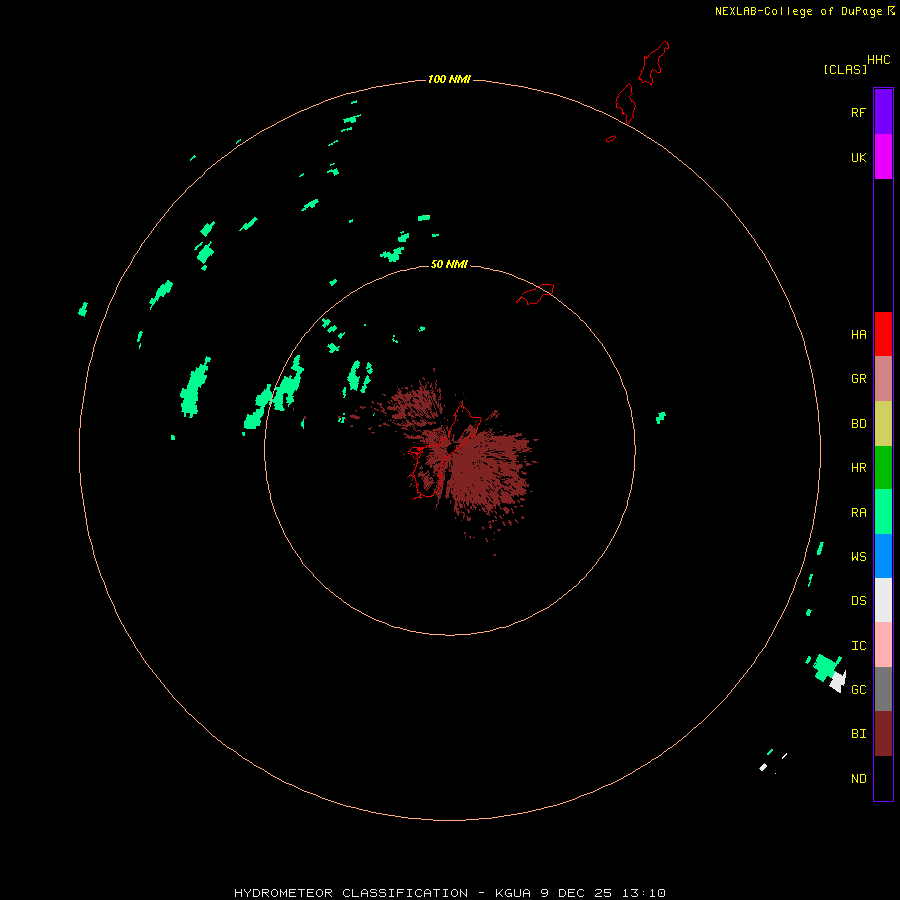Click the HA red legend swatch

883,334
